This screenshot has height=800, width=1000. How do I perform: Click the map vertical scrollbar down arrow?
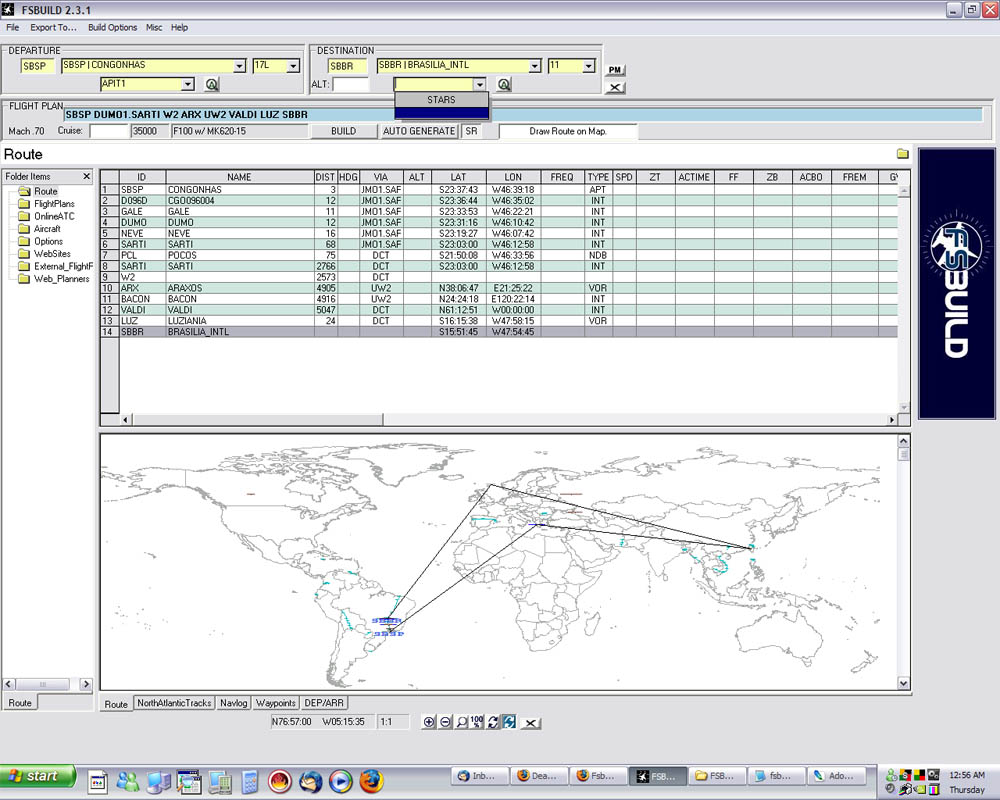click(x=903, y=683)
